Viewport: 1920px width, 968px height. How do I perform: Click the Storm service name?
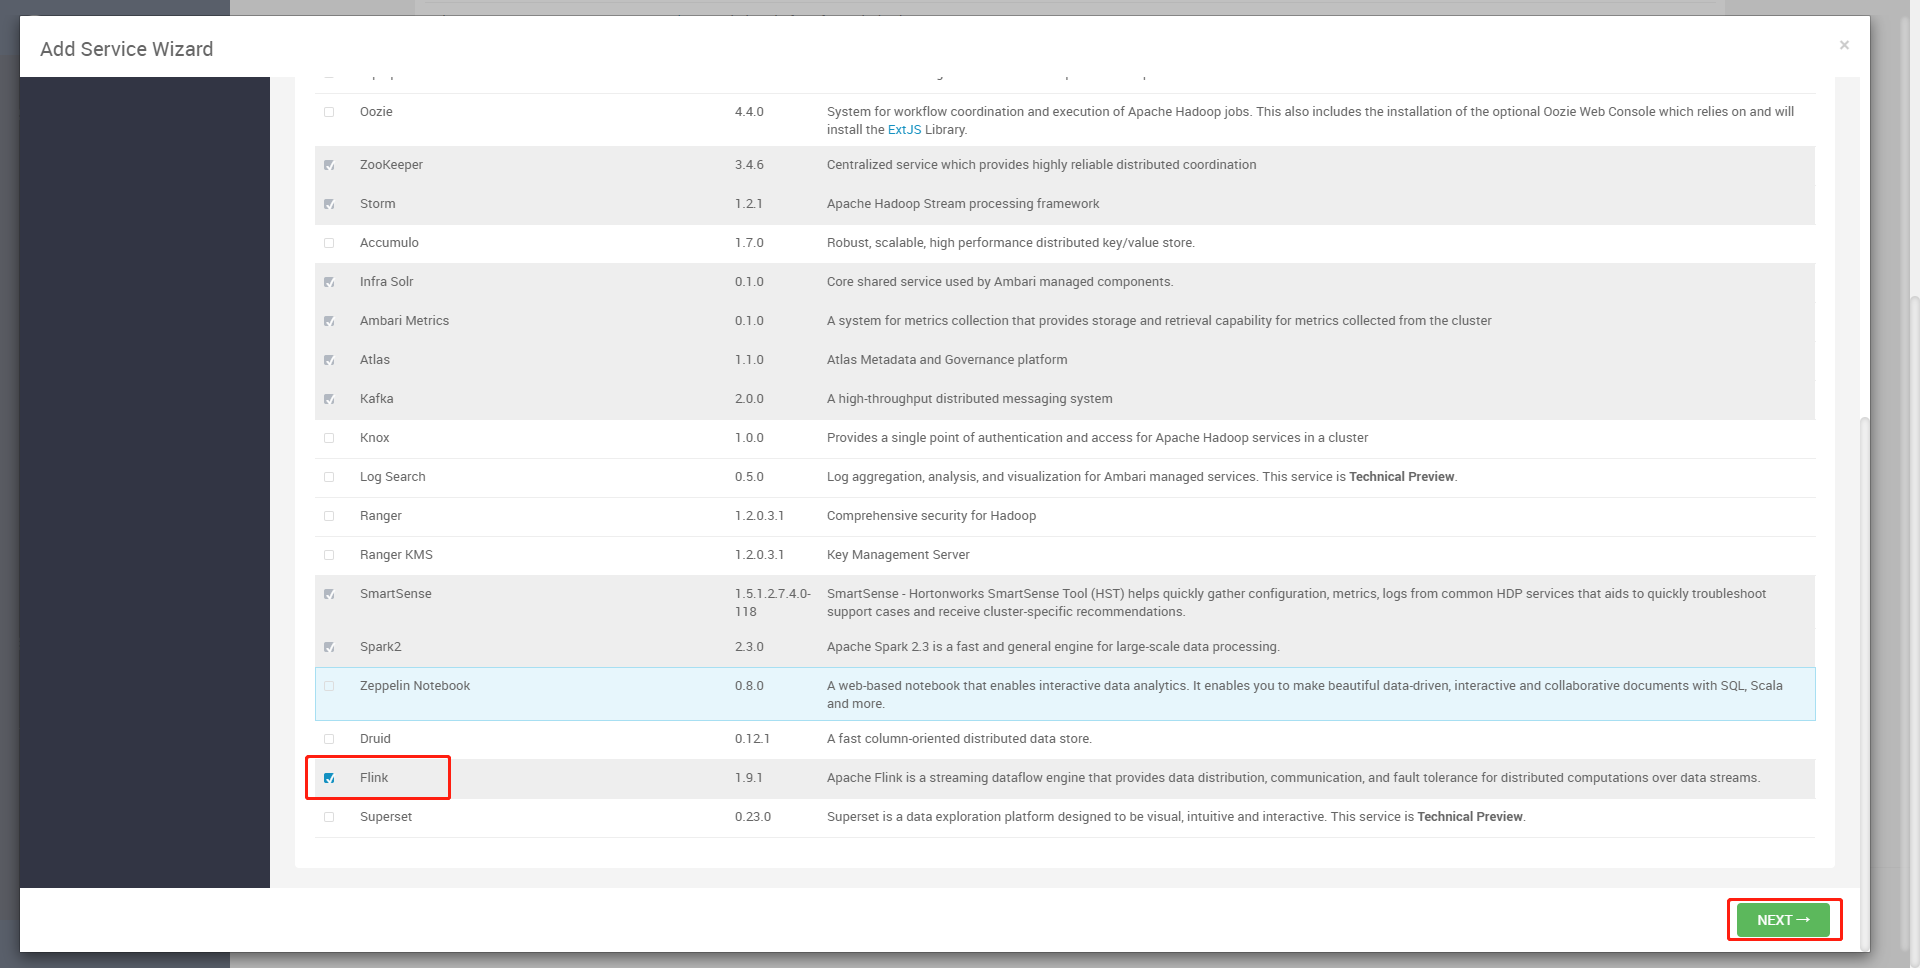(378, 204)
